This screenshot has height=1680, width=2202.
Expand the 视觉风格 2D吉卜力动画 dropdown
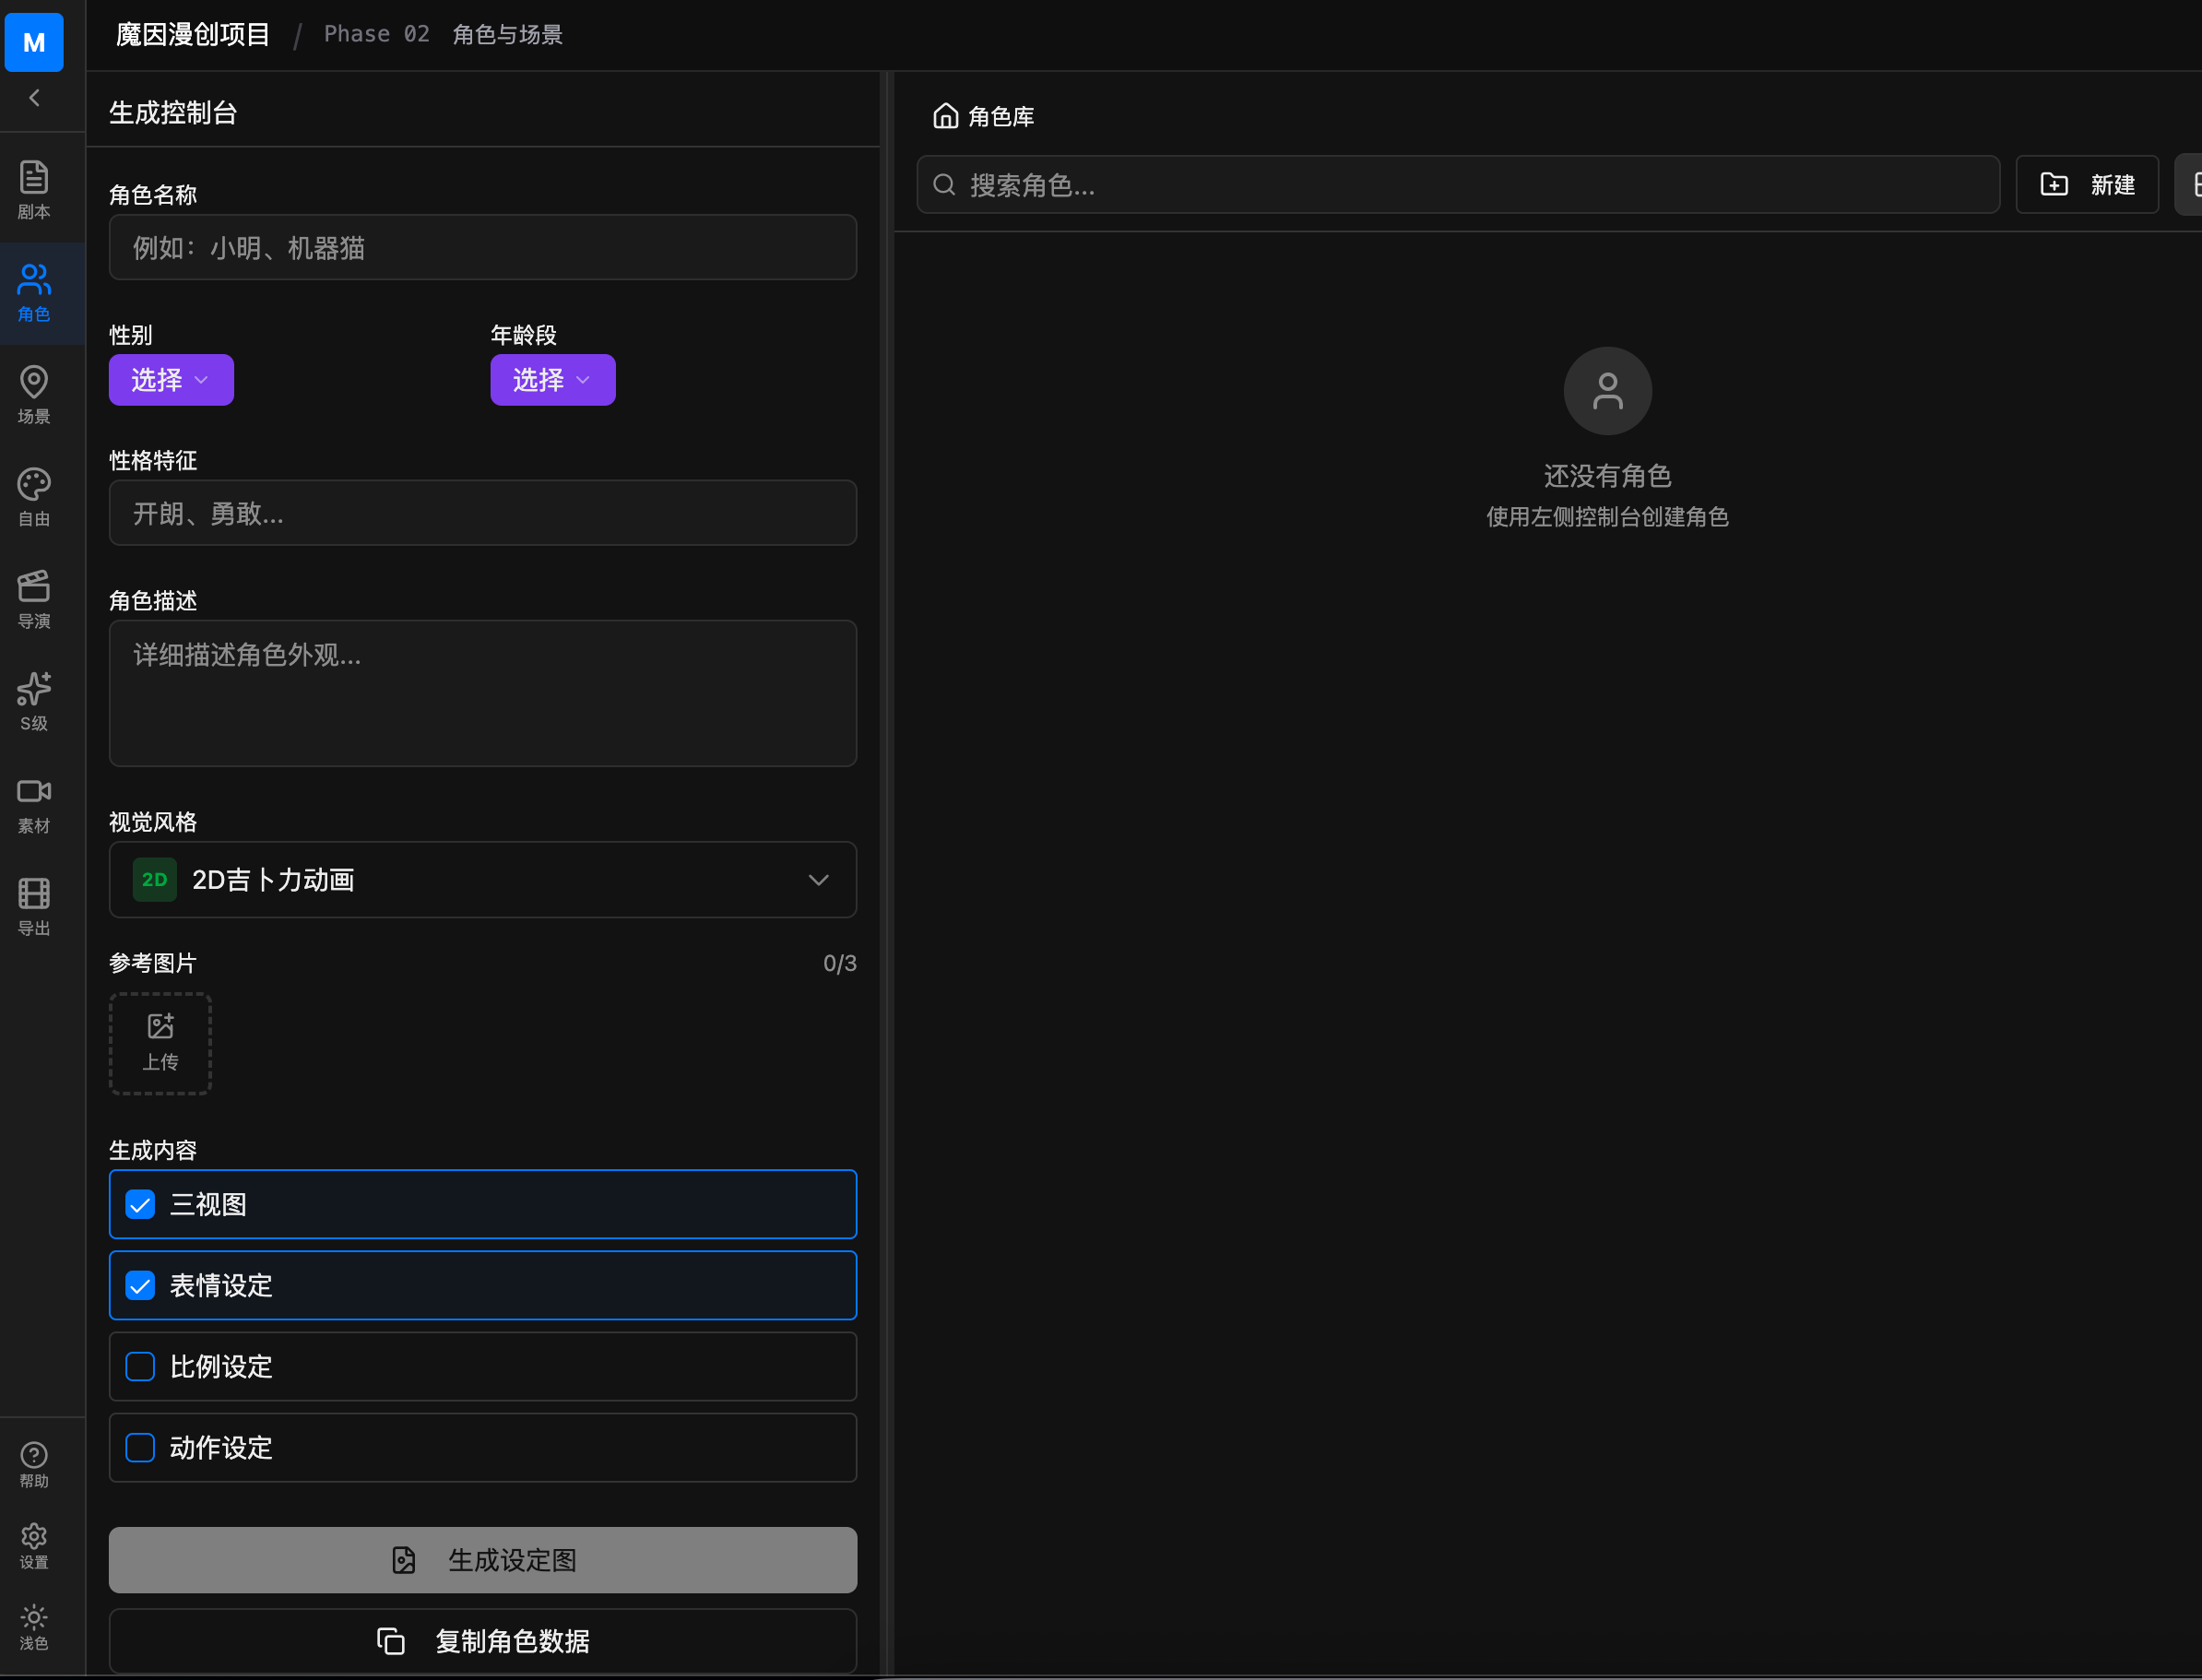pyautogui.click(x=482, y=880)
